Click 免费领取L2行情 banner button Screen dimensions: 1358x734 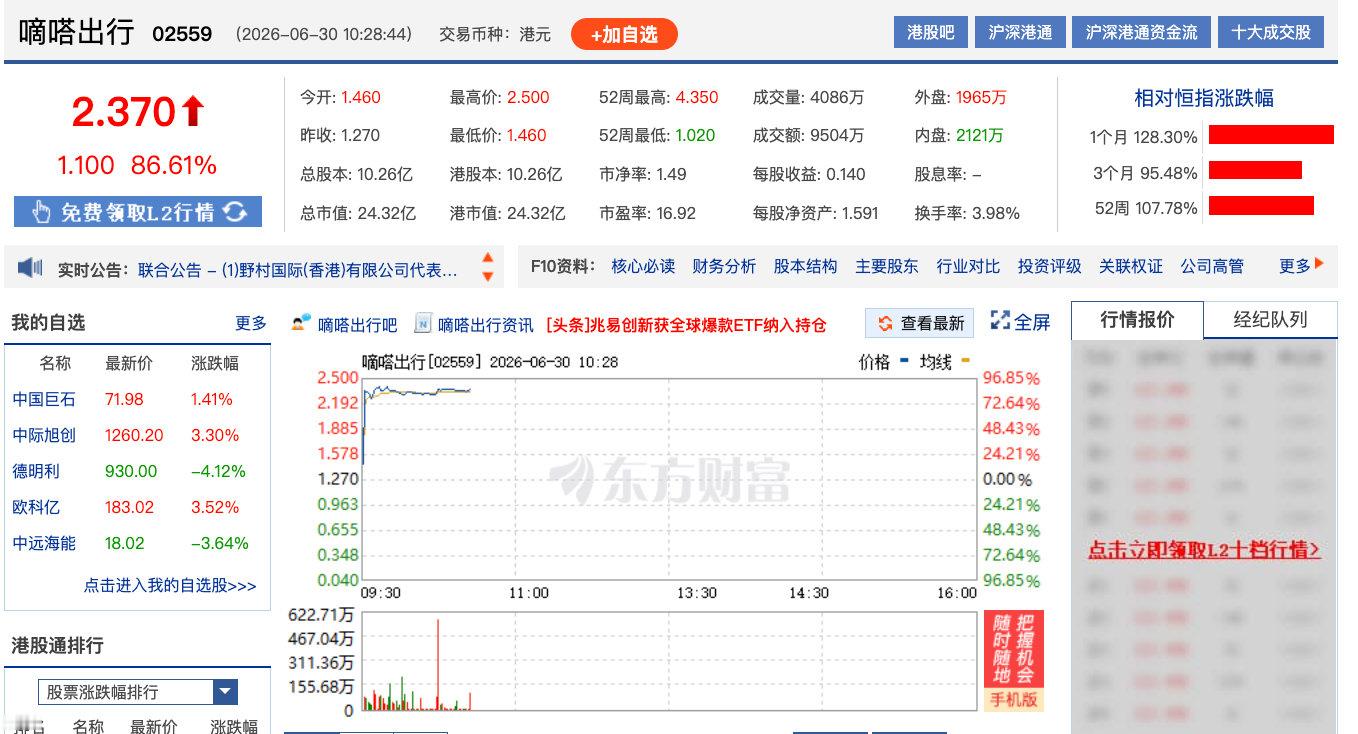[138, 211]
